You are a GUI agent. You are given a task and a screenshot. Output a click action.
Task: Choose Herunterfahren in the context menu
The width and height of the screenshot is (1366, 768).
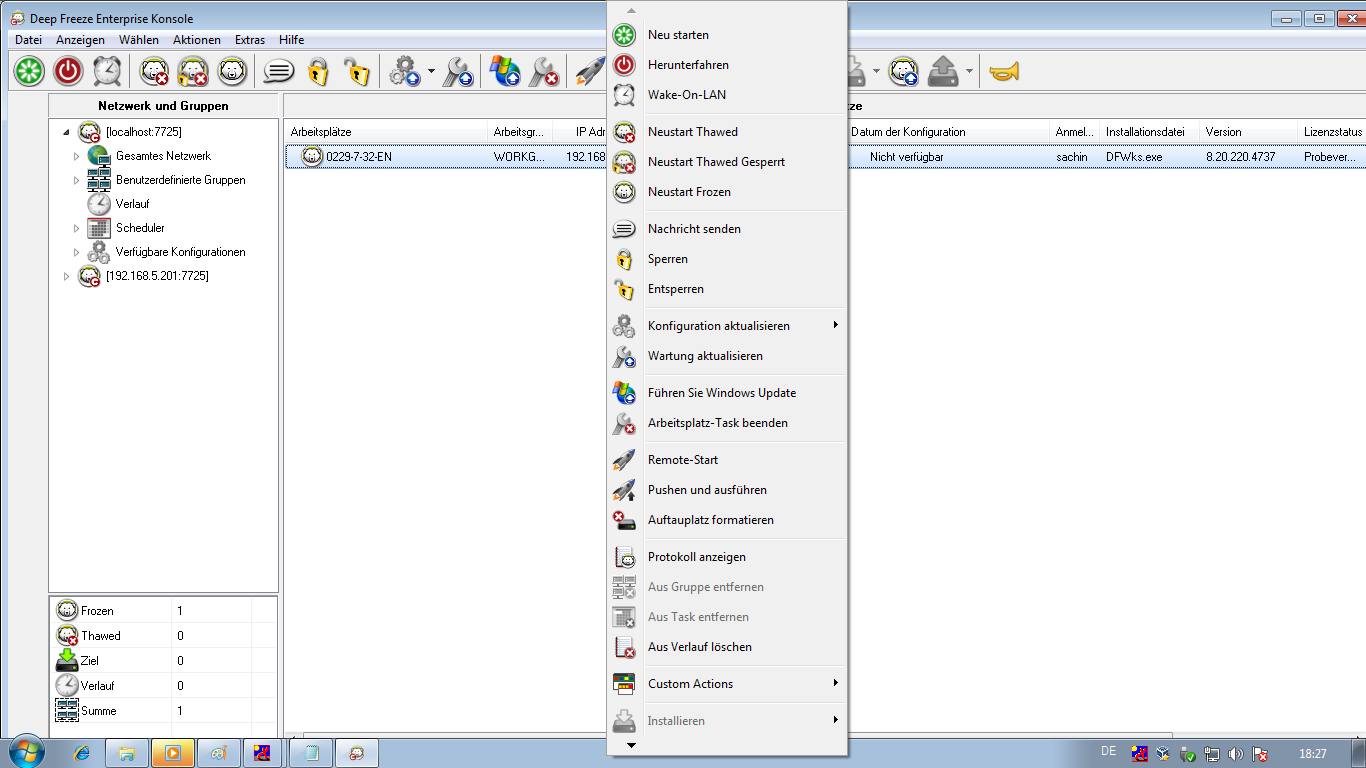(x=727, y=65)
